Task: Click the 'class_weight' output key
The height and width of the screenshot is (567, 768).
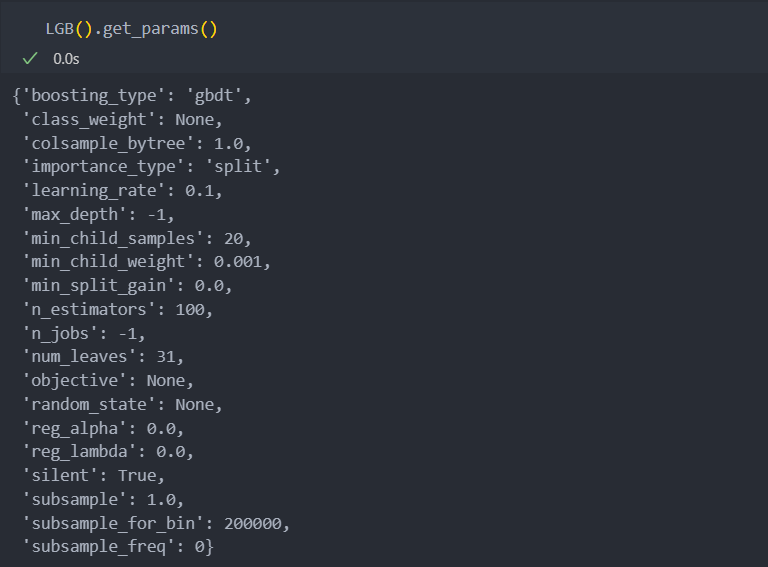Action: point(89,119)
